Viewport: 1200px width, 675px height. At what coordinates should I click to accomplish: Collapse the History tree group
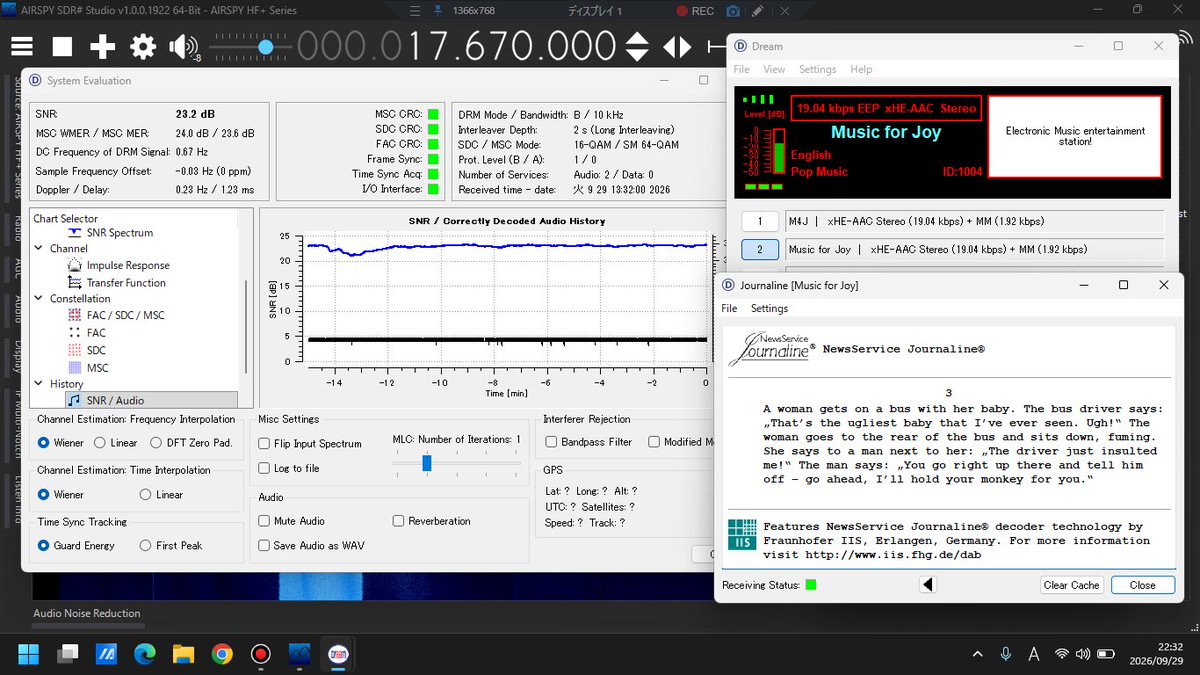pos(39,384)
